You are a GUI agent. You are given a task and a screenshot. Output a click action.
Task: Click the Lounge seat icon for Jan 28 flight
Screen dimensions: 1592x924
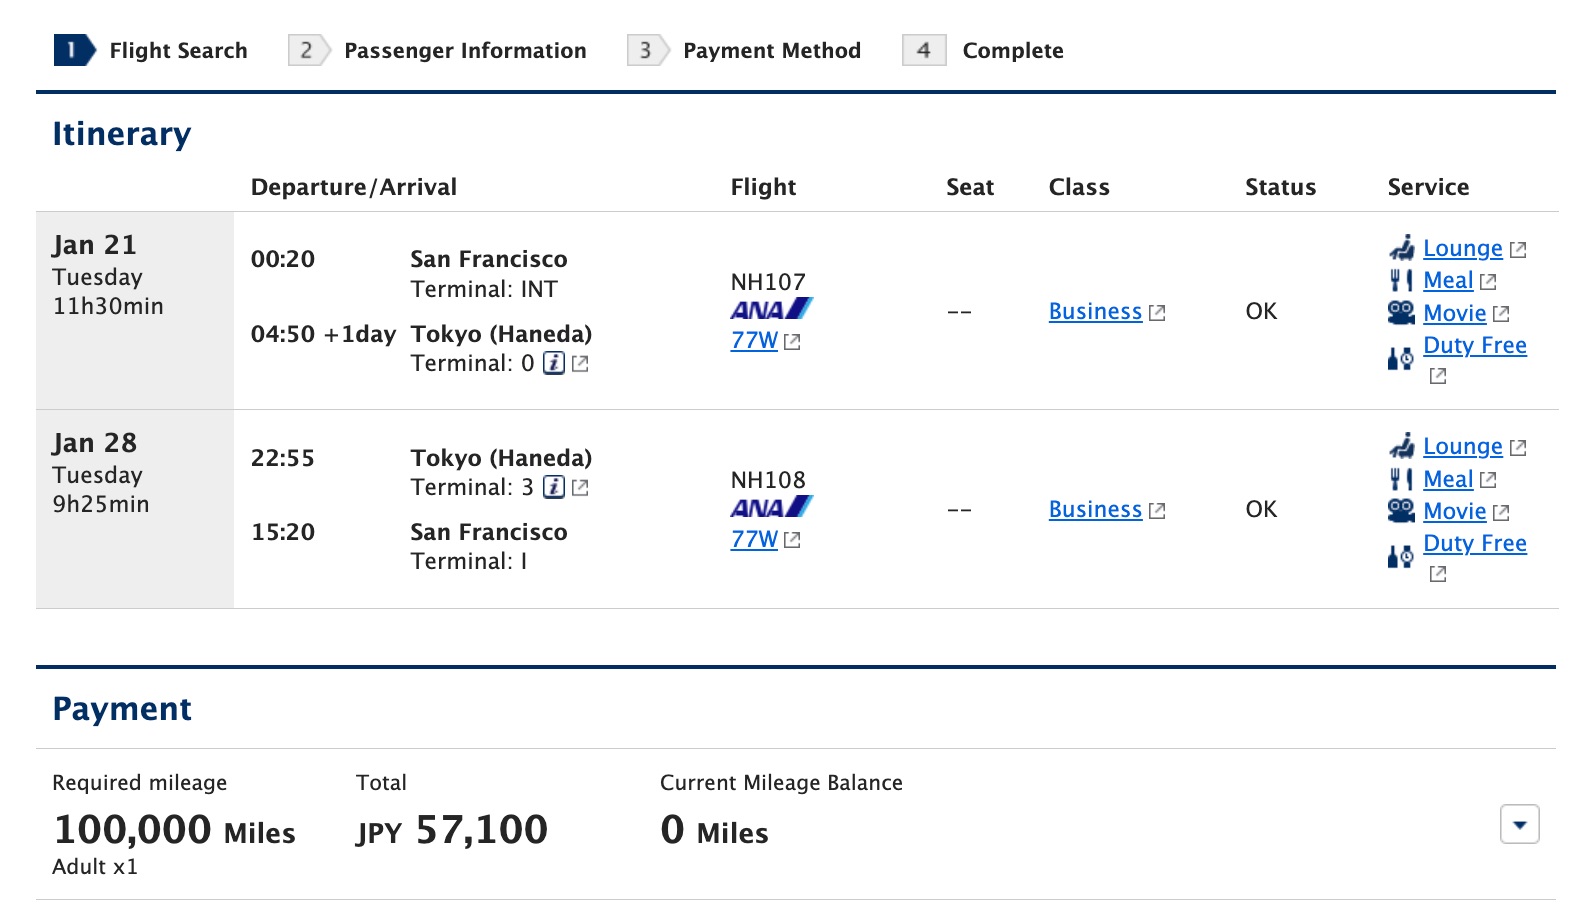click(x=1402, y=446)
